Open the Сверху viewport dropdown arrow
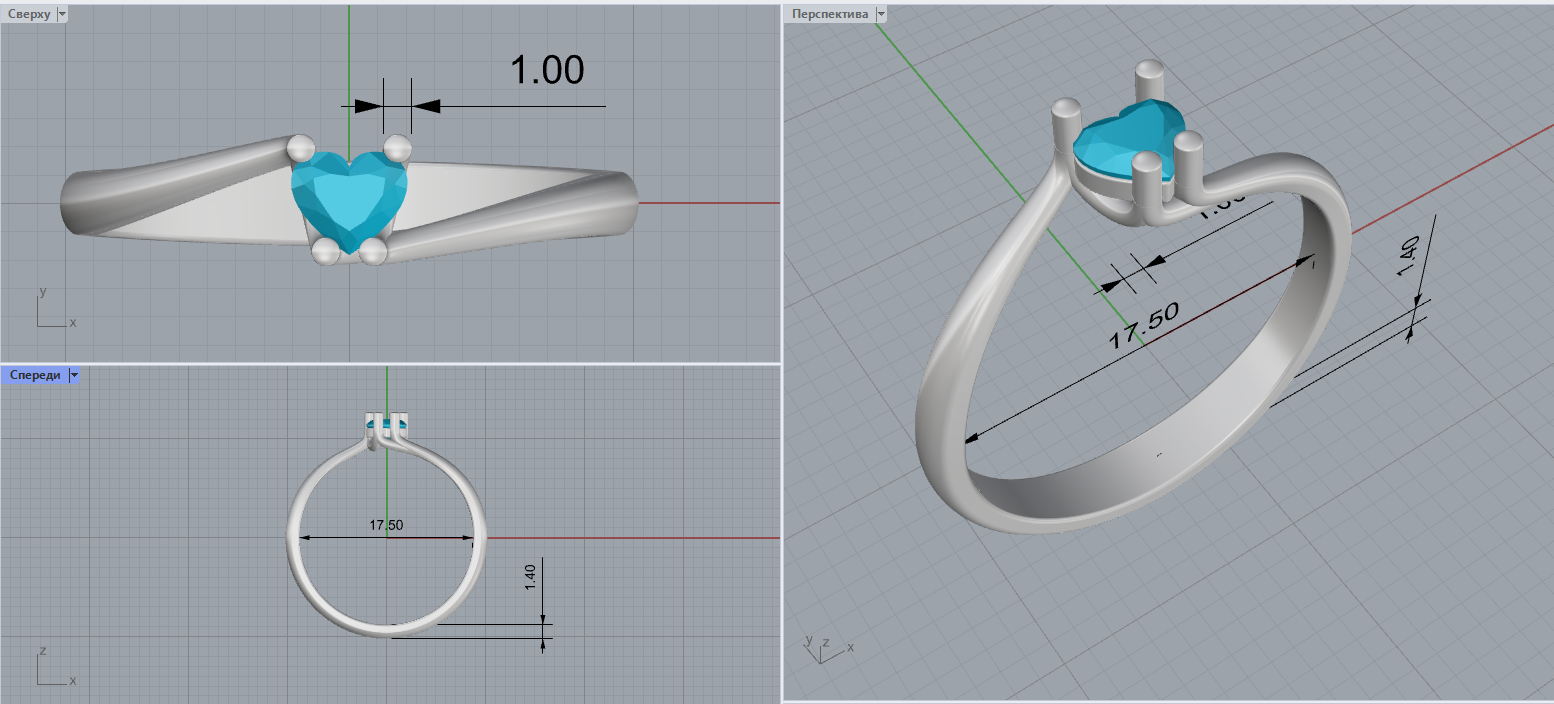This screenshot has height=704, width=1554. tap(62, 14)
